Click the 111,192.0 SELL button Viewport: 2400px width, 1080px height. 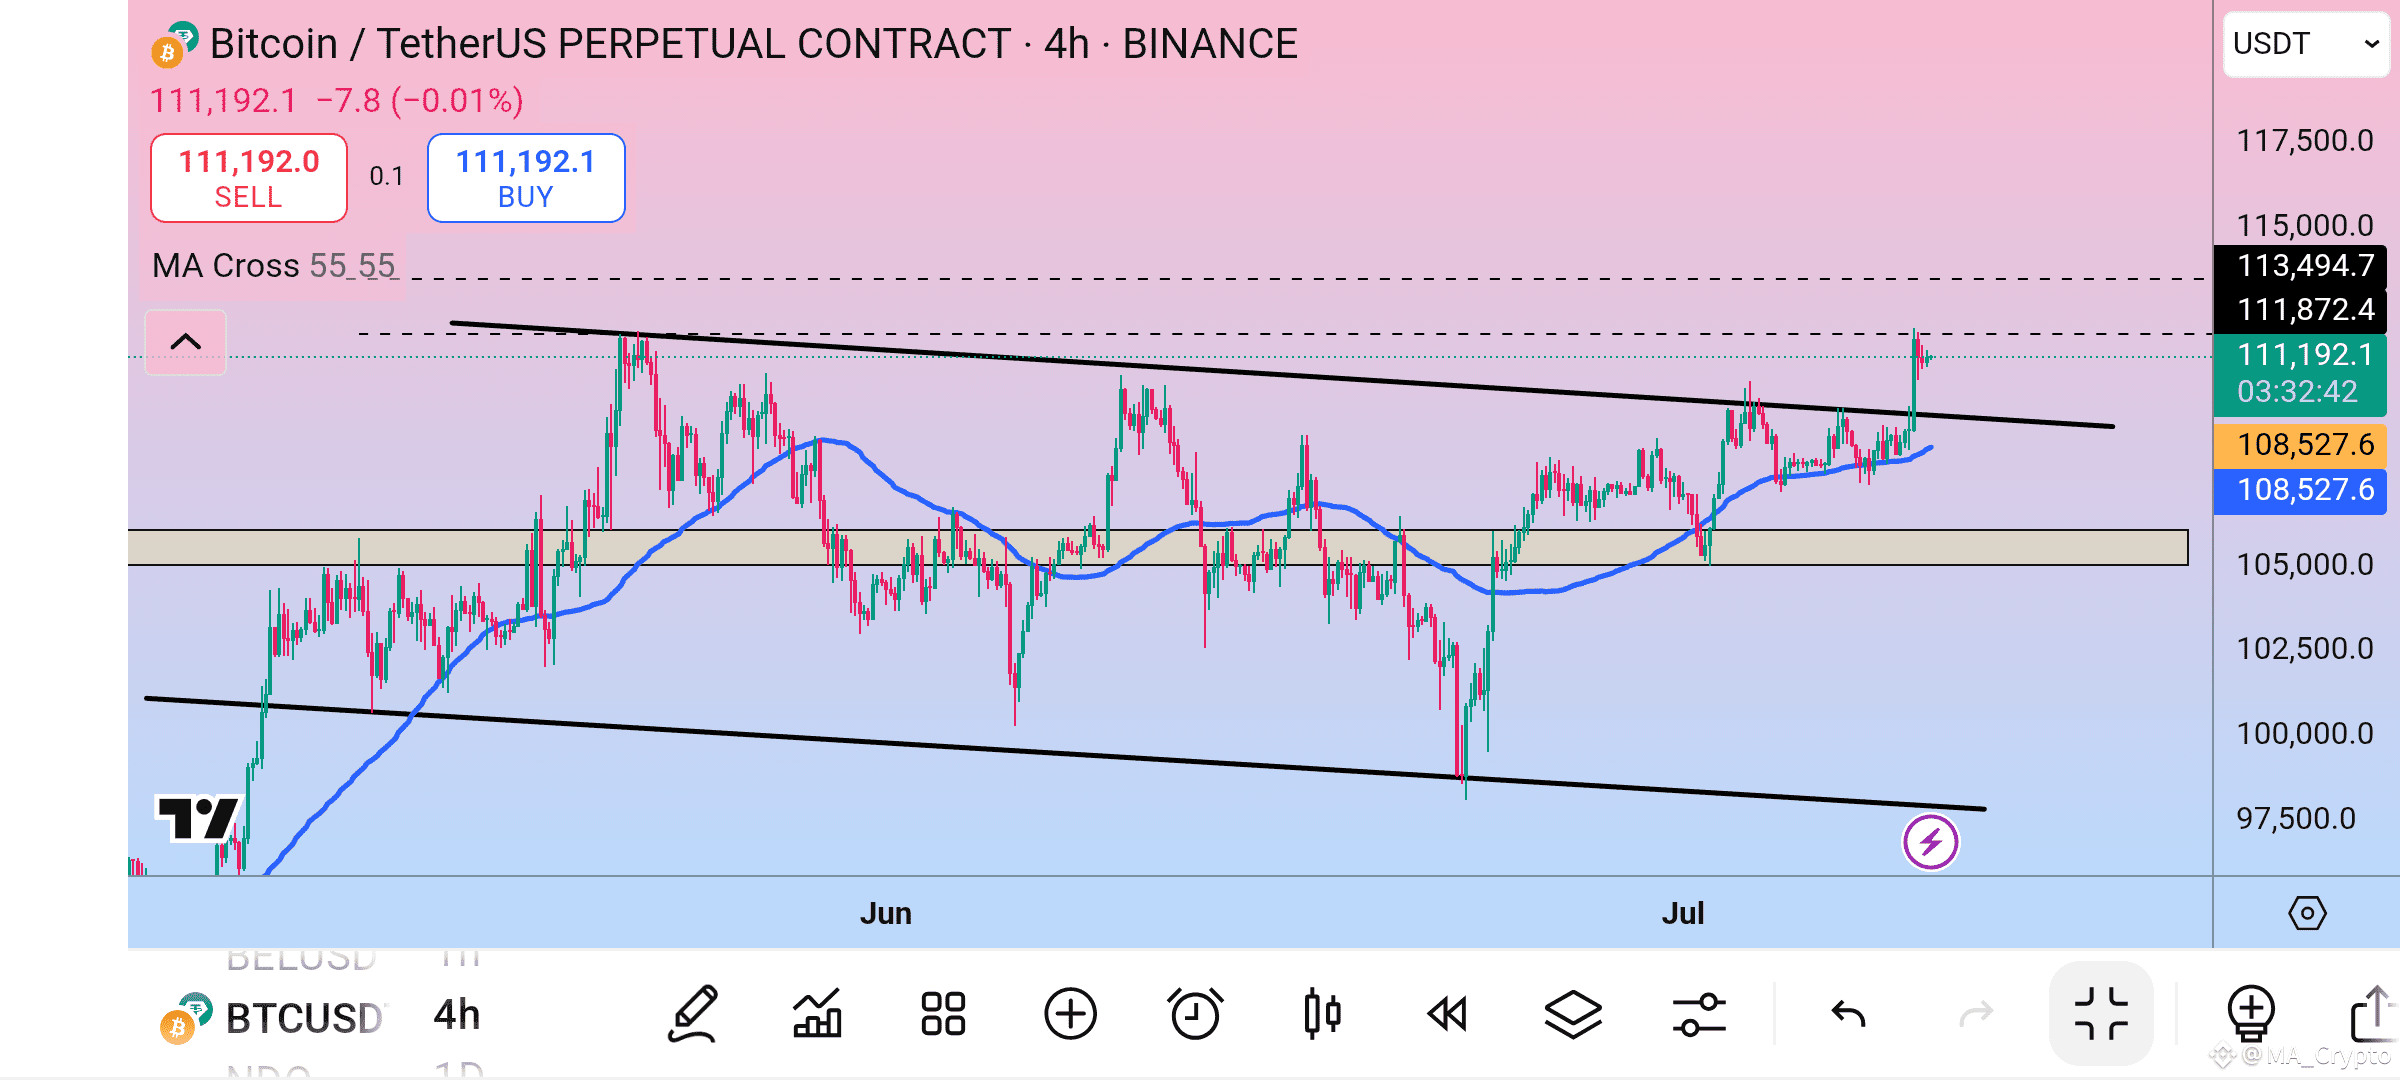249,178
